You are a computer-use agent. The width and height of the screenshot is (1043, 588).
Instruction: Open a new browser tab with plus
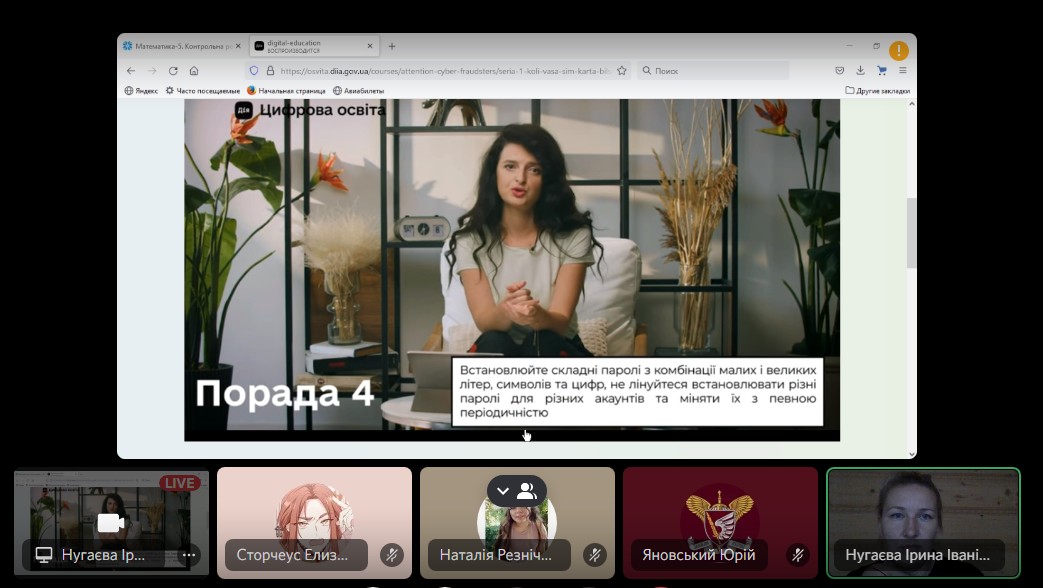[392, 46]
